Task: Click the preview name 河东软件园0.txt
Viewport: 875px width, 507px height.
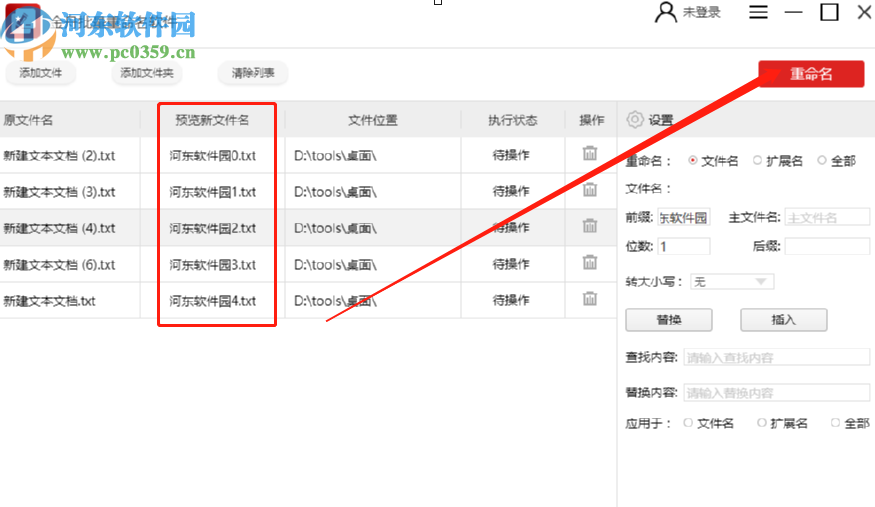Action: point(213,156)
